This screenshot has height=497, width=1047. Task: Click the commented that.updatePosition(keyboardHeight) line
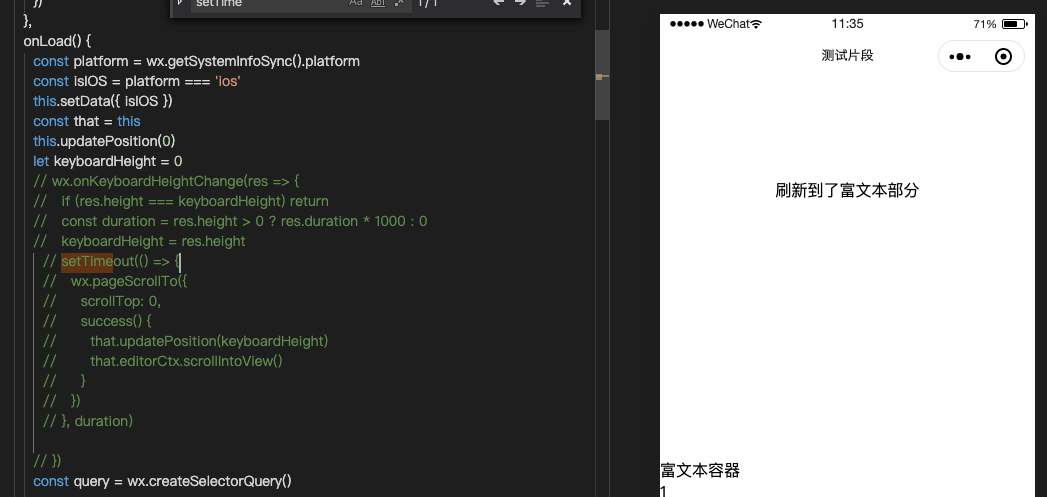pos(186,341)
